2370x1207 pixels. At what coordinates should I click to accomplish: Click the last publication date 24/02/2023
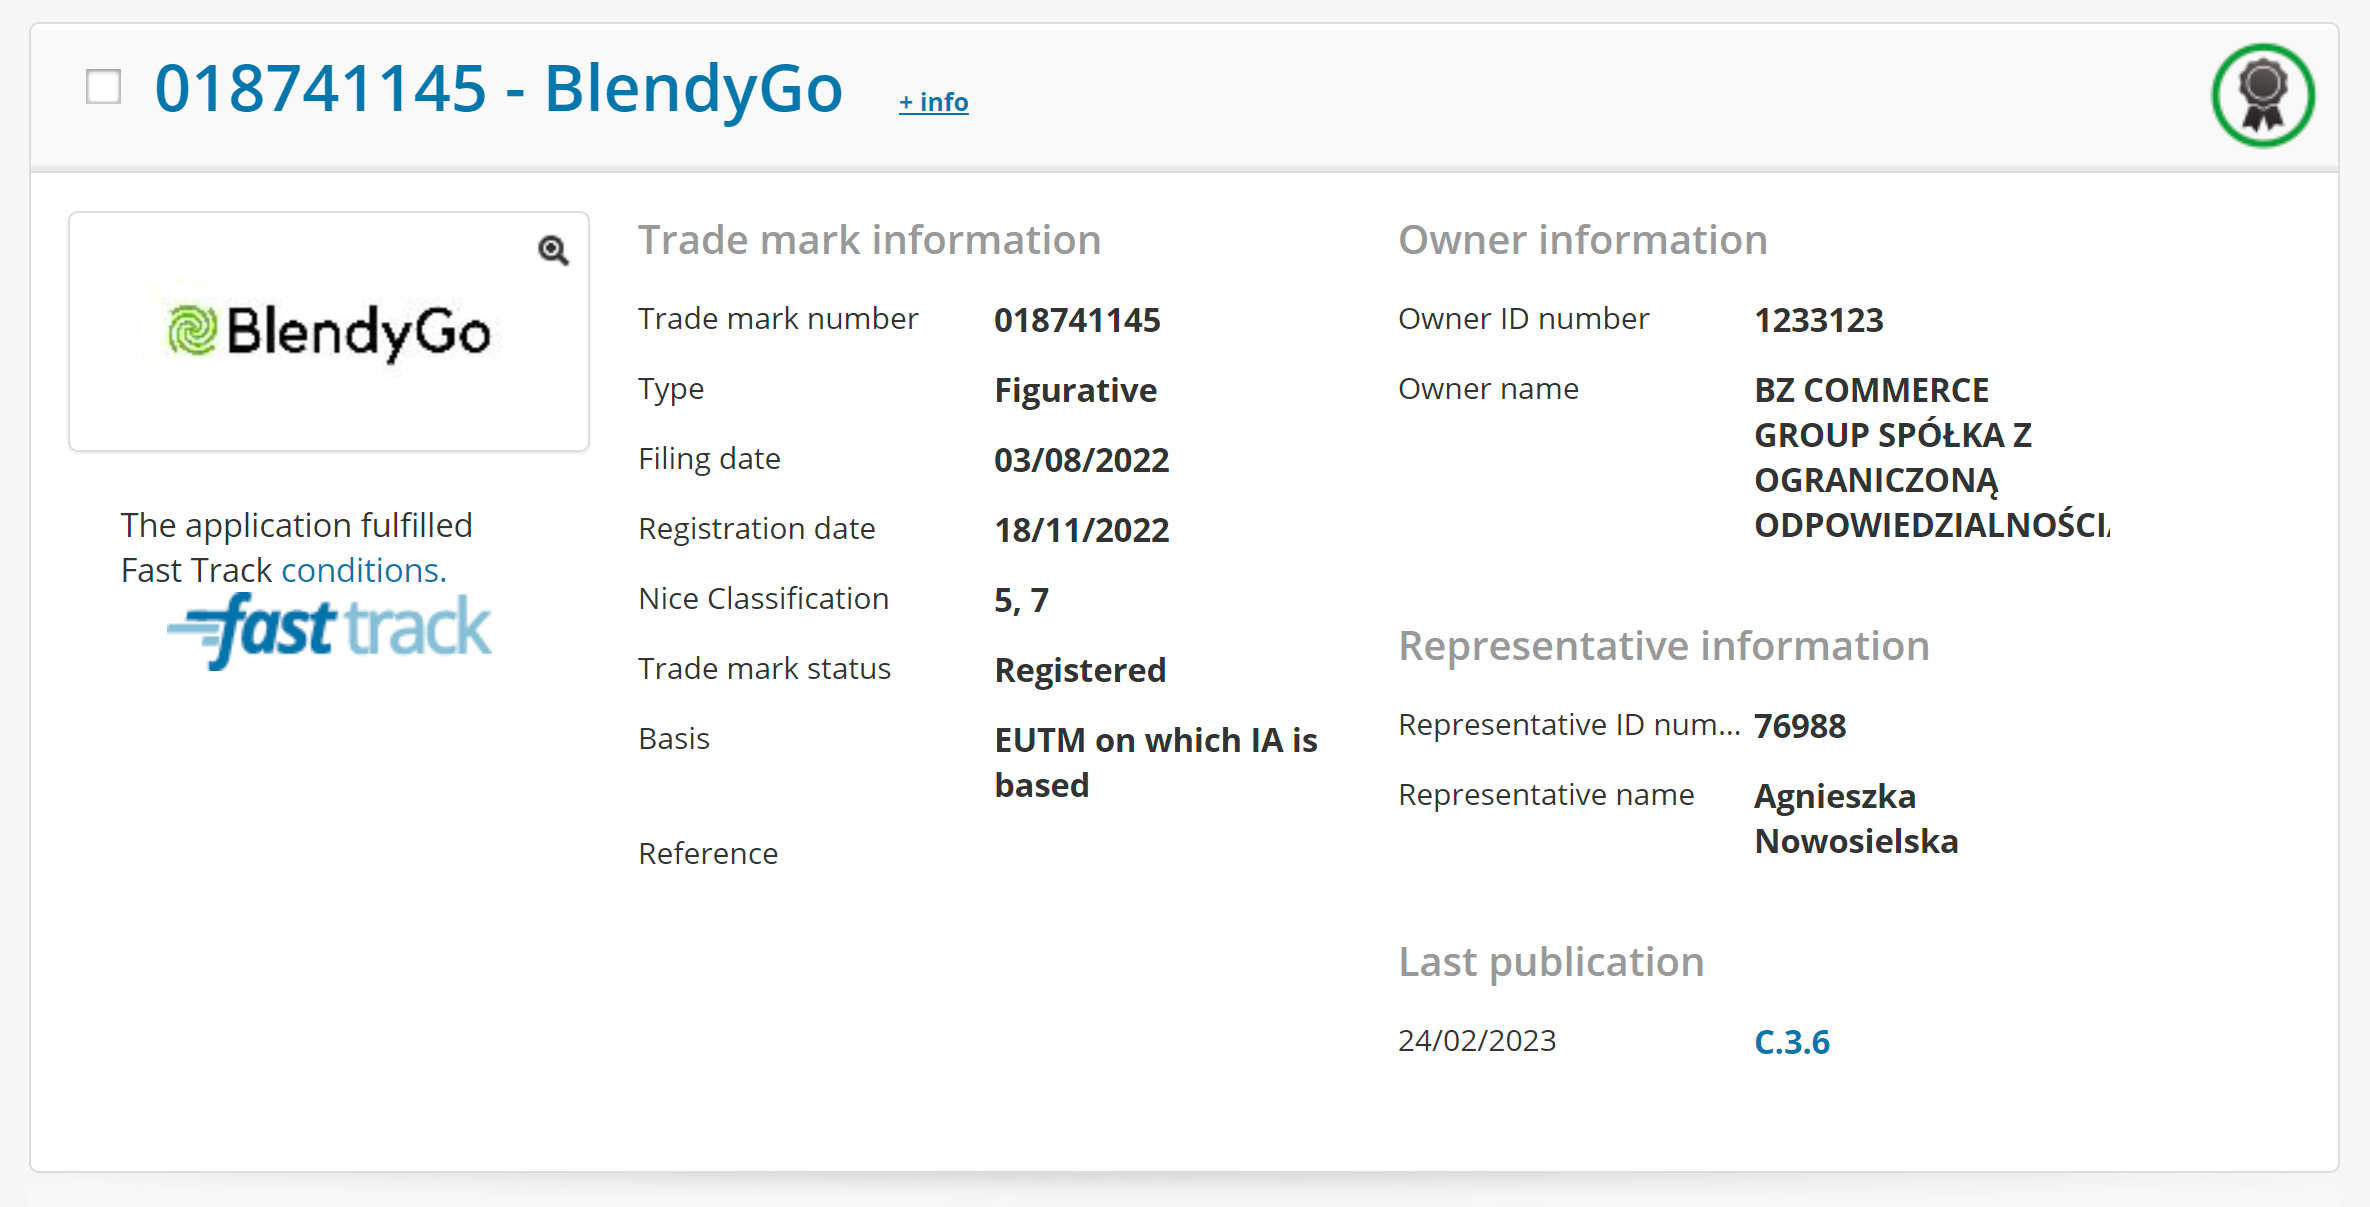(x=1477, y=1041)
